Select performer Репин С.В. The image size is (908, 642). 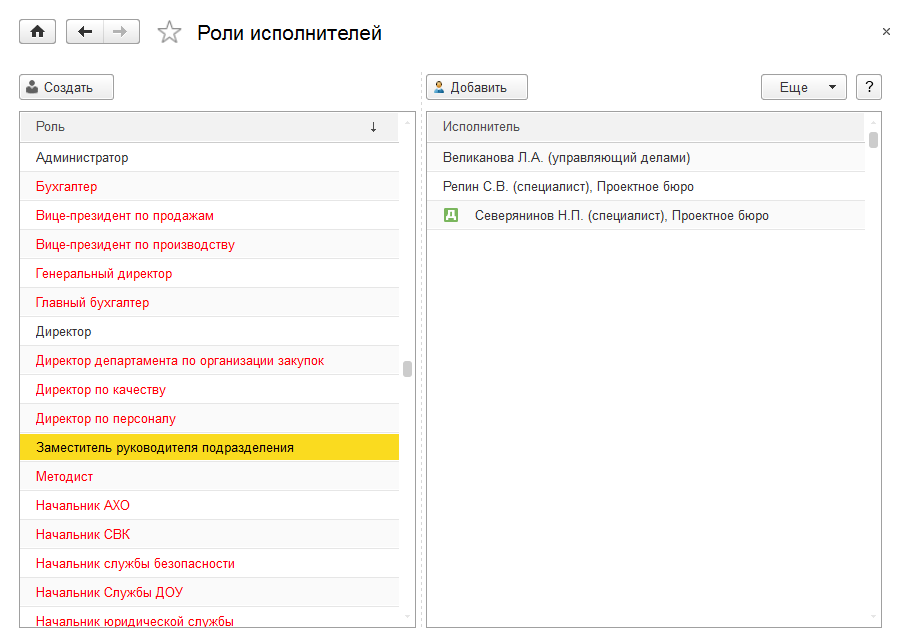568,186
